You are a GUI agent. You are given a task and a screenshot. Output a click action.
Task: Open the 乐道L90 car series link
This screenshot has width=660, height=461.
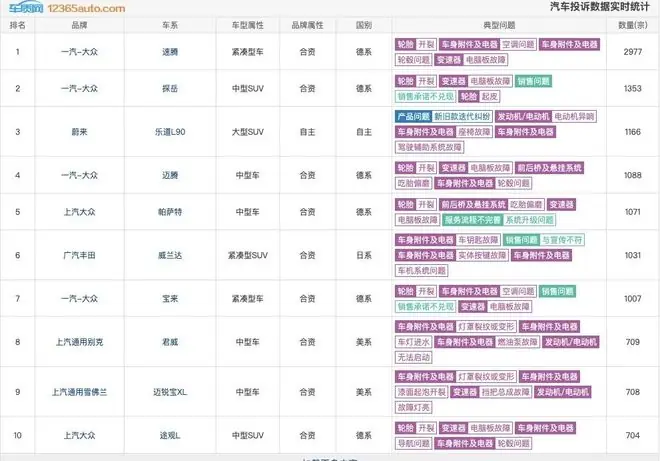pos(170,132)
